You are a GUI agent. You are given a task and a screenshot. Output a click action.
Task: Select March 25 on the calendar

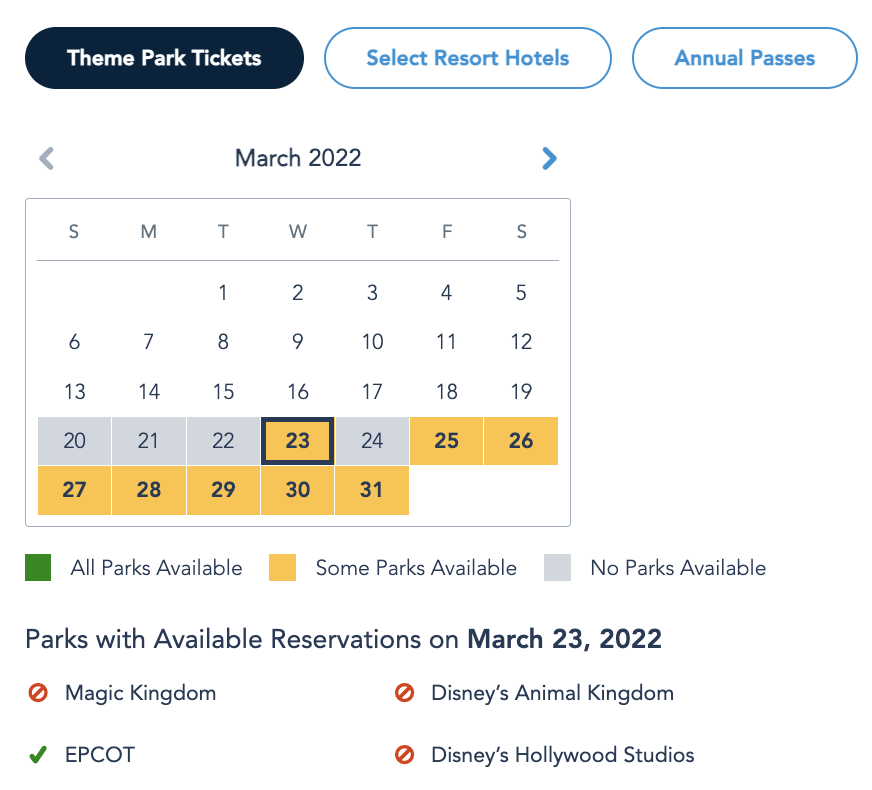point(447,441)
